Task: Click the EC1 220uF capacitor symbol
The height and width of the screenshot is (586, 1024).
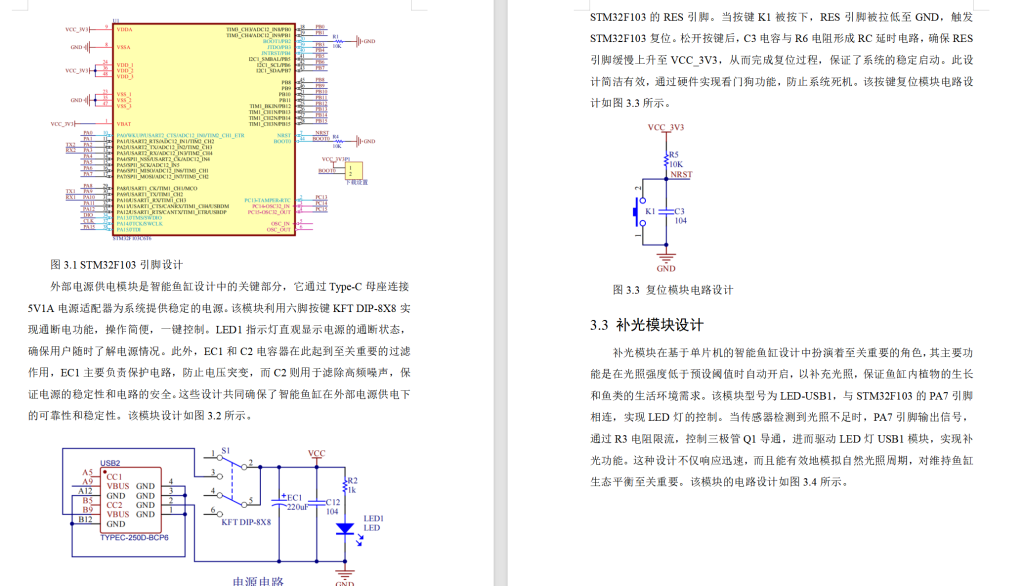Action: click(281, 501)
